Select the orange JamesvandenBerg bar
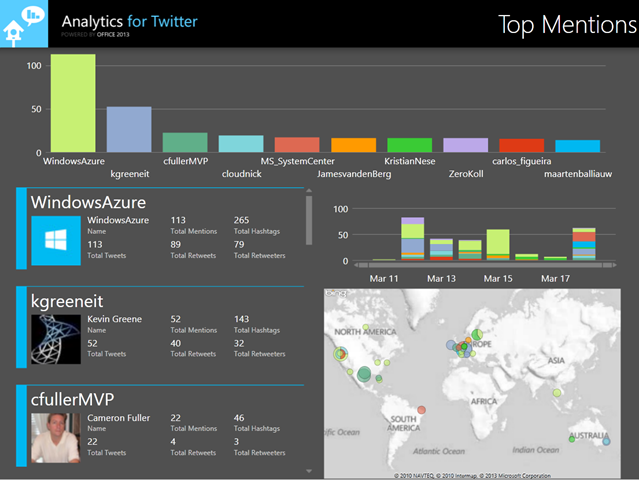Image resolution: width=639 pixels, height=480 pixels. (x=353, y=144)
